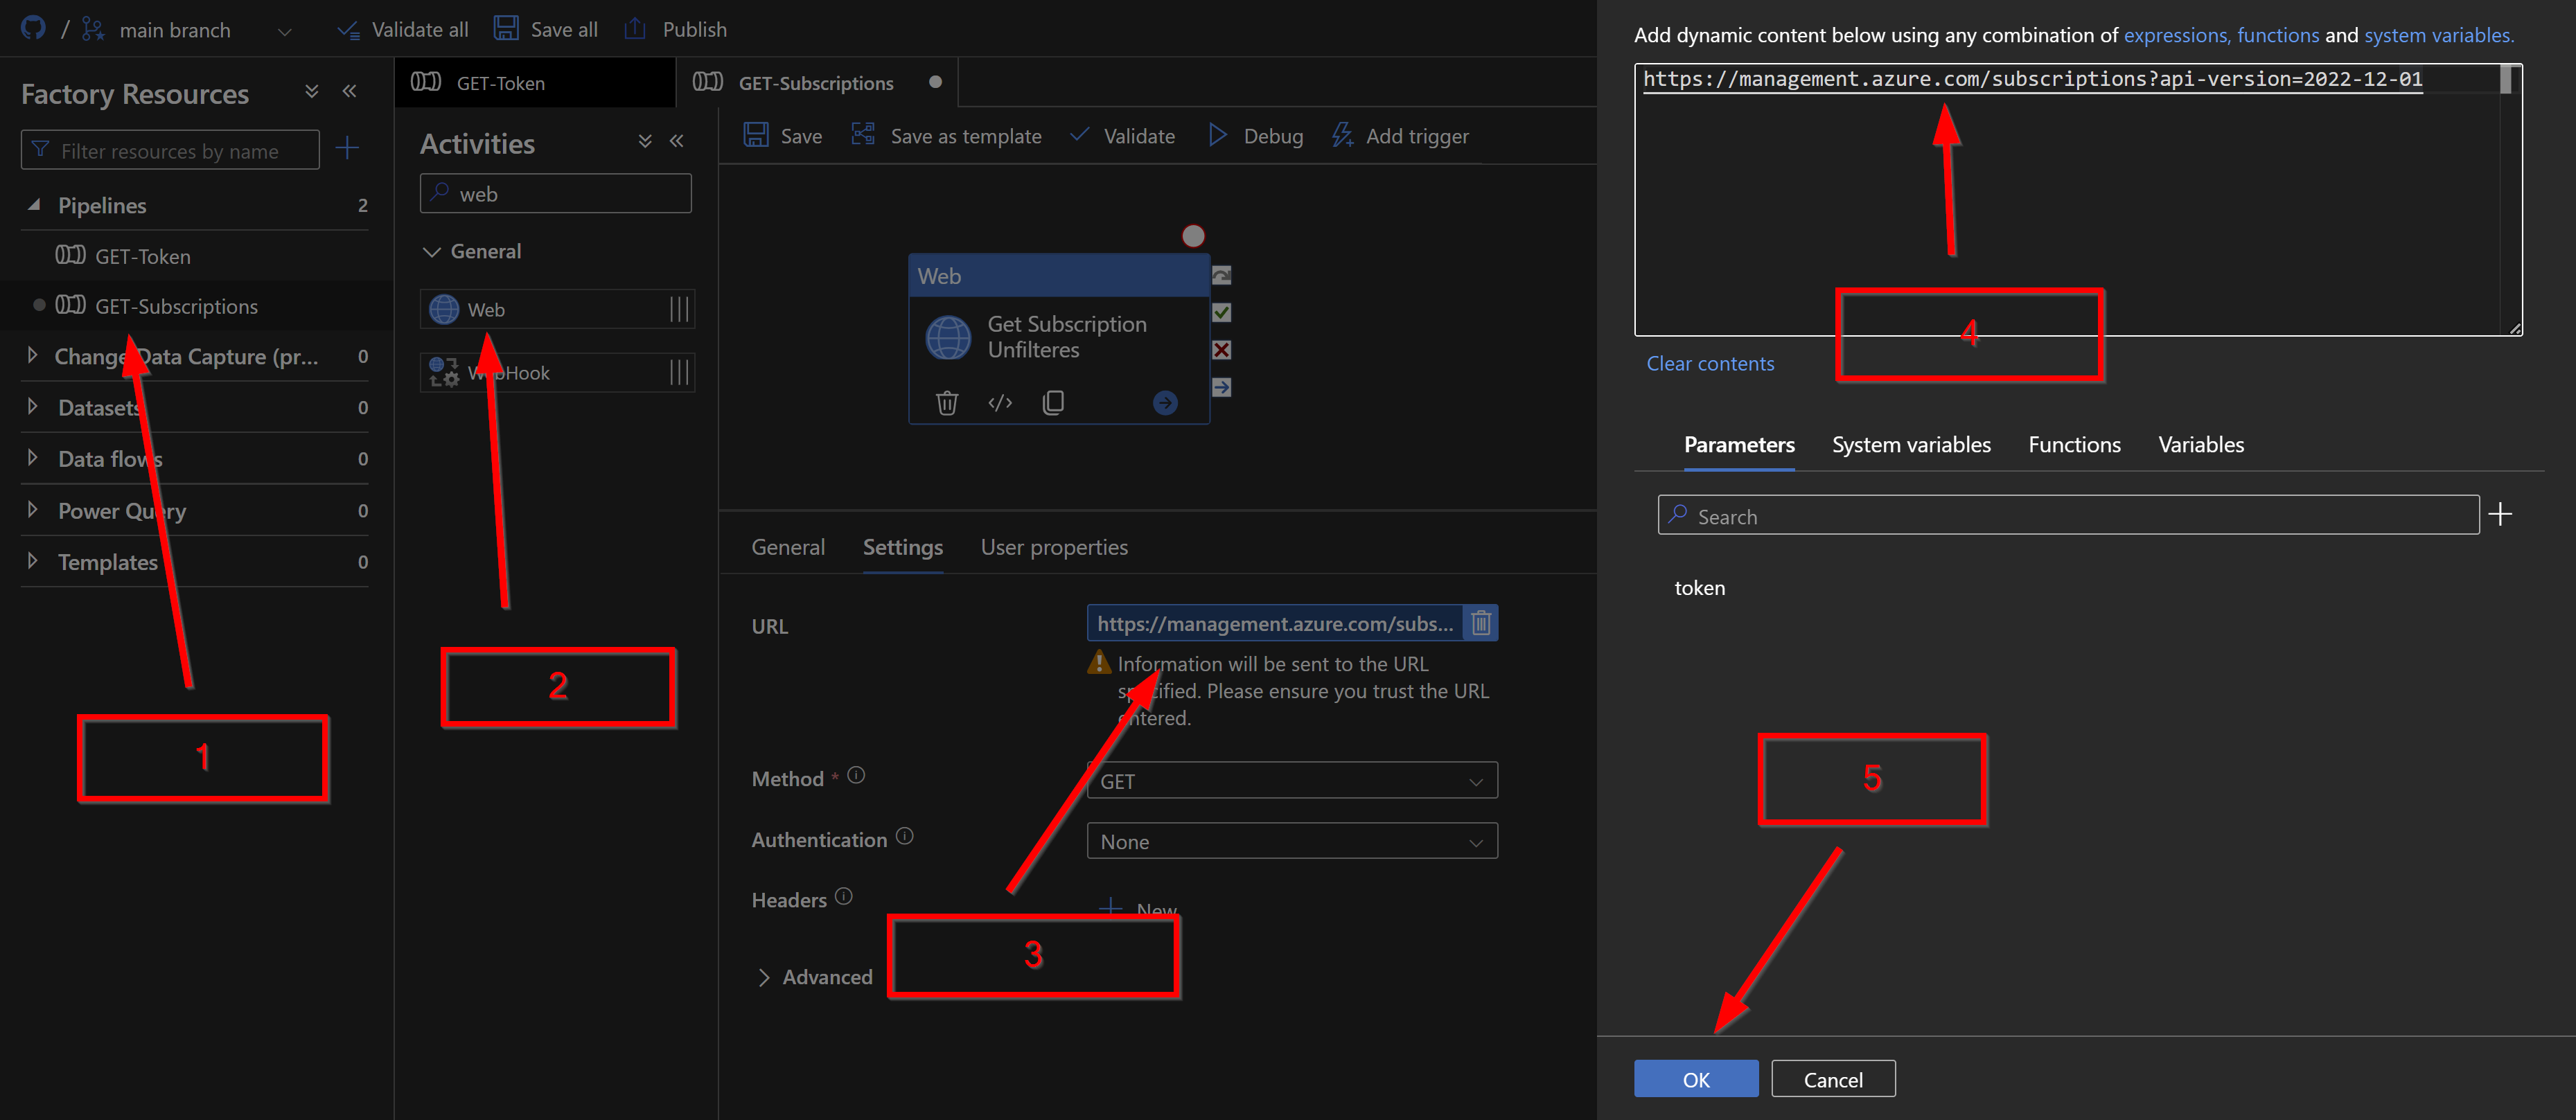Insert the token parameter
The height and width of the screenshot is (1120, 2576).
click(x=1699, y=588)
